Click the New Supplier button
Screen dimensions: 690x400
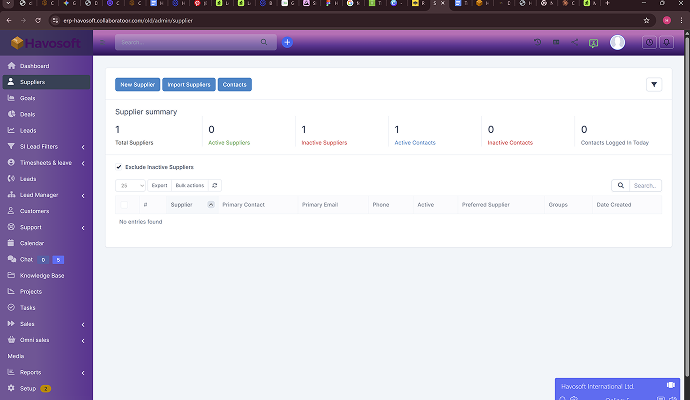pyautogui.click(x=137, y=85)
